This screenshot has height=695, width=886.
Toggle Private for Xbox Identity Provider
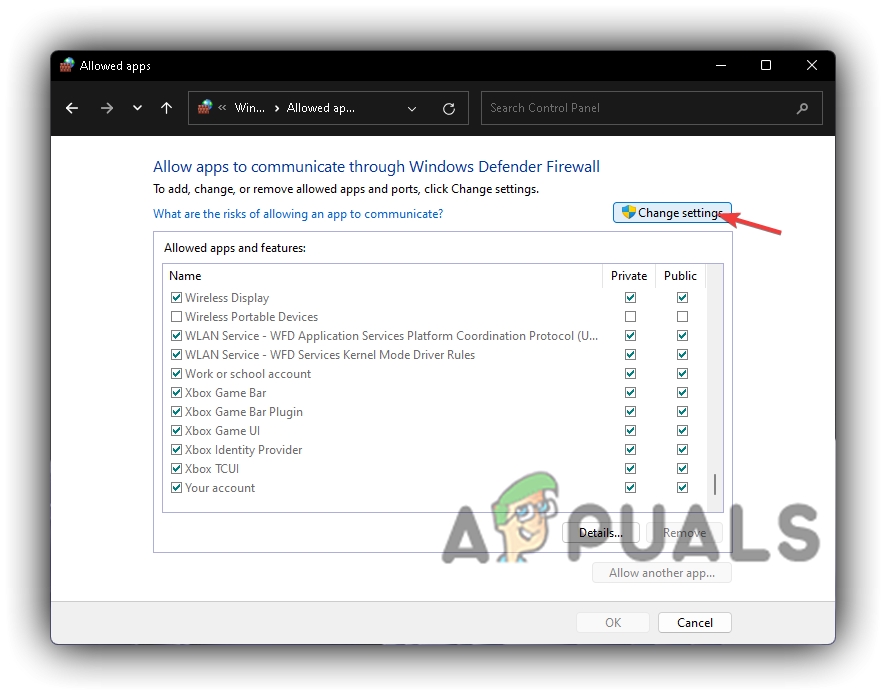pos(631,449)
